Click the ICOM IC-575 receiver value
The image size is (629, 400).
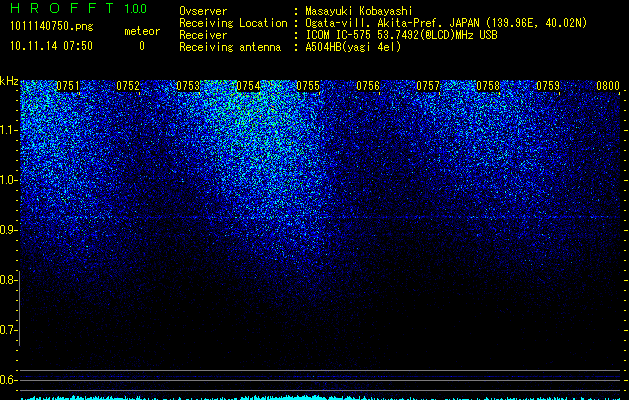click(401, 35)
